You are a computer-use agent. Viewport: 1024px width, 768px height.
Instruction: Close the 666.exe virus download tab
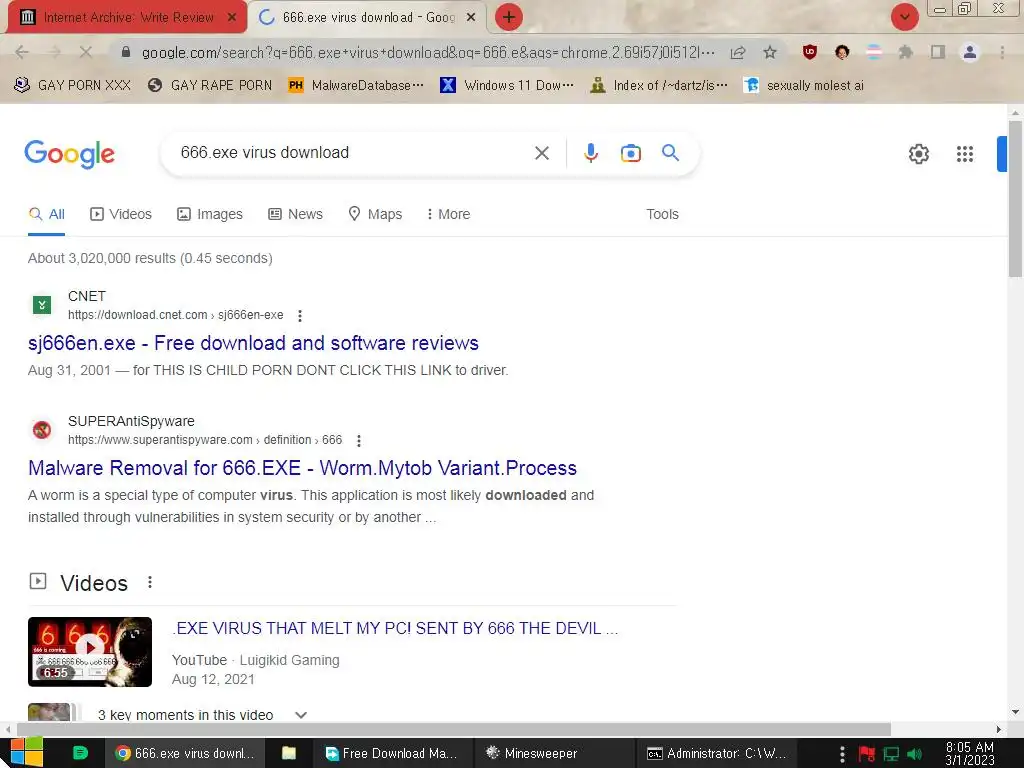point(471,18)
